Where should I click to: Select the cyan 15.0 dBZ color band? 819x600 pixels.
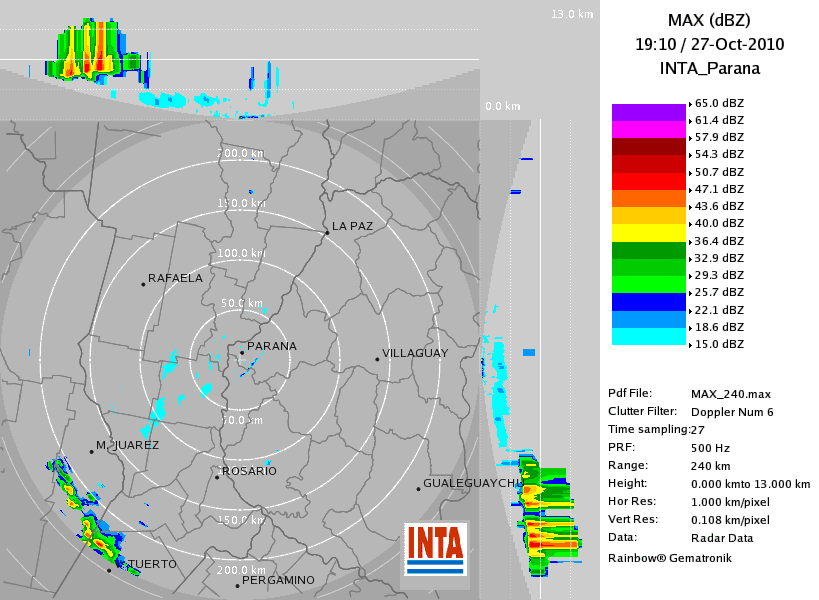[649, 336]
